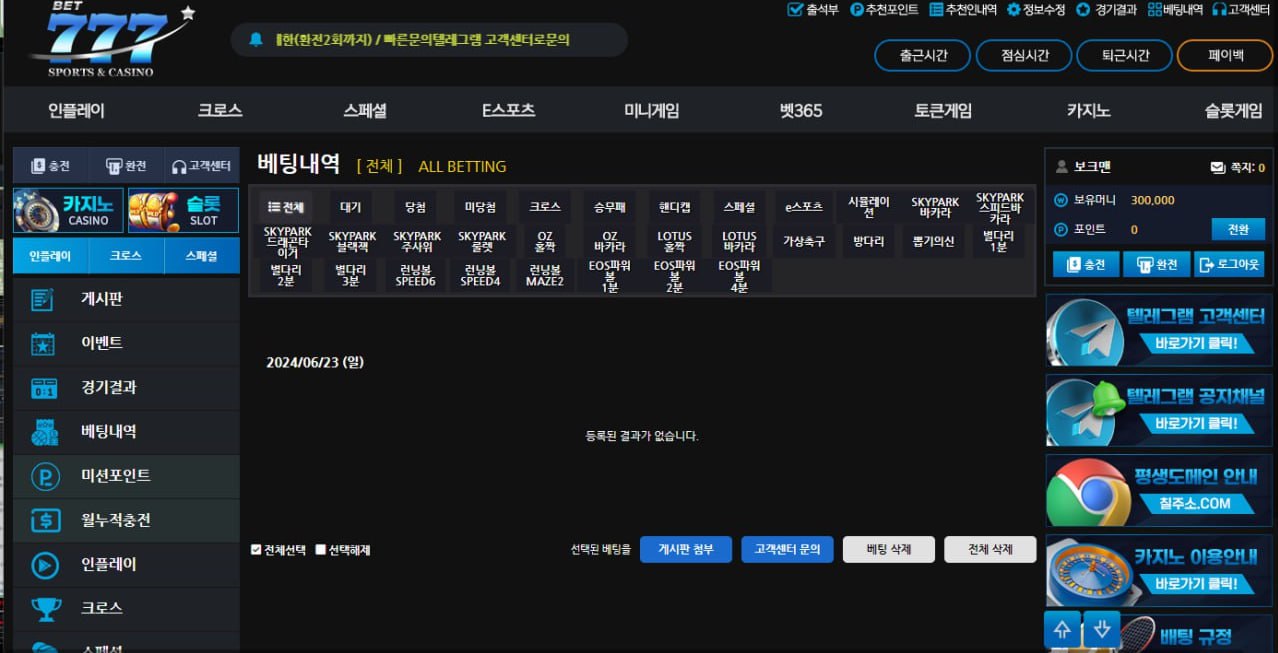Click the 게시판 첨부 button
Image resolution: width=1278 pixels, height=653 pixels.
pos(685,549)
